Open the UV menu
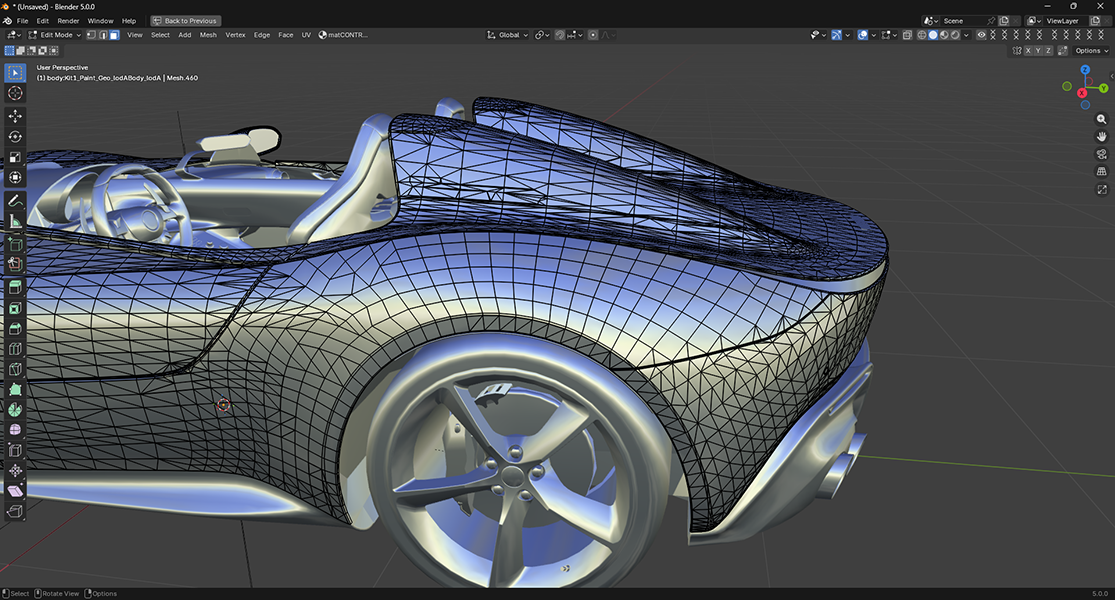Screen dimensions: 1115x600 (x=306, y=35)
